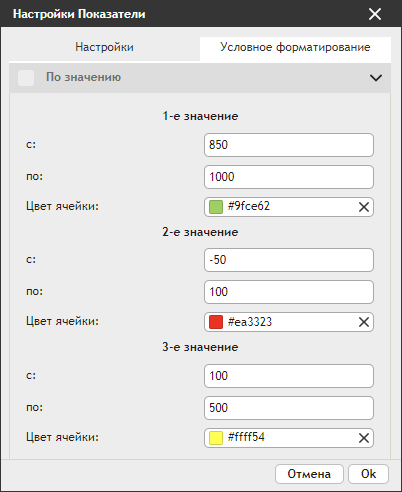
Task: Click the По значению label
Action: tap(83, 77)
